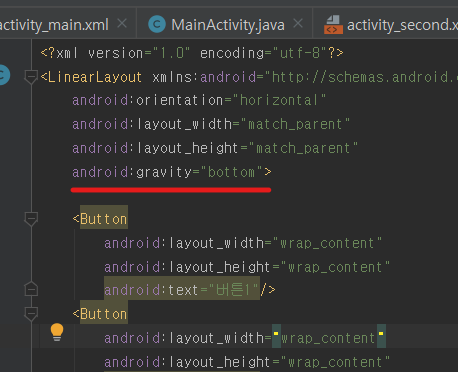Screen dimensions: 458x372
Task: Click the yellow lightbulb quick-fix icon
Action: (57, 332)
